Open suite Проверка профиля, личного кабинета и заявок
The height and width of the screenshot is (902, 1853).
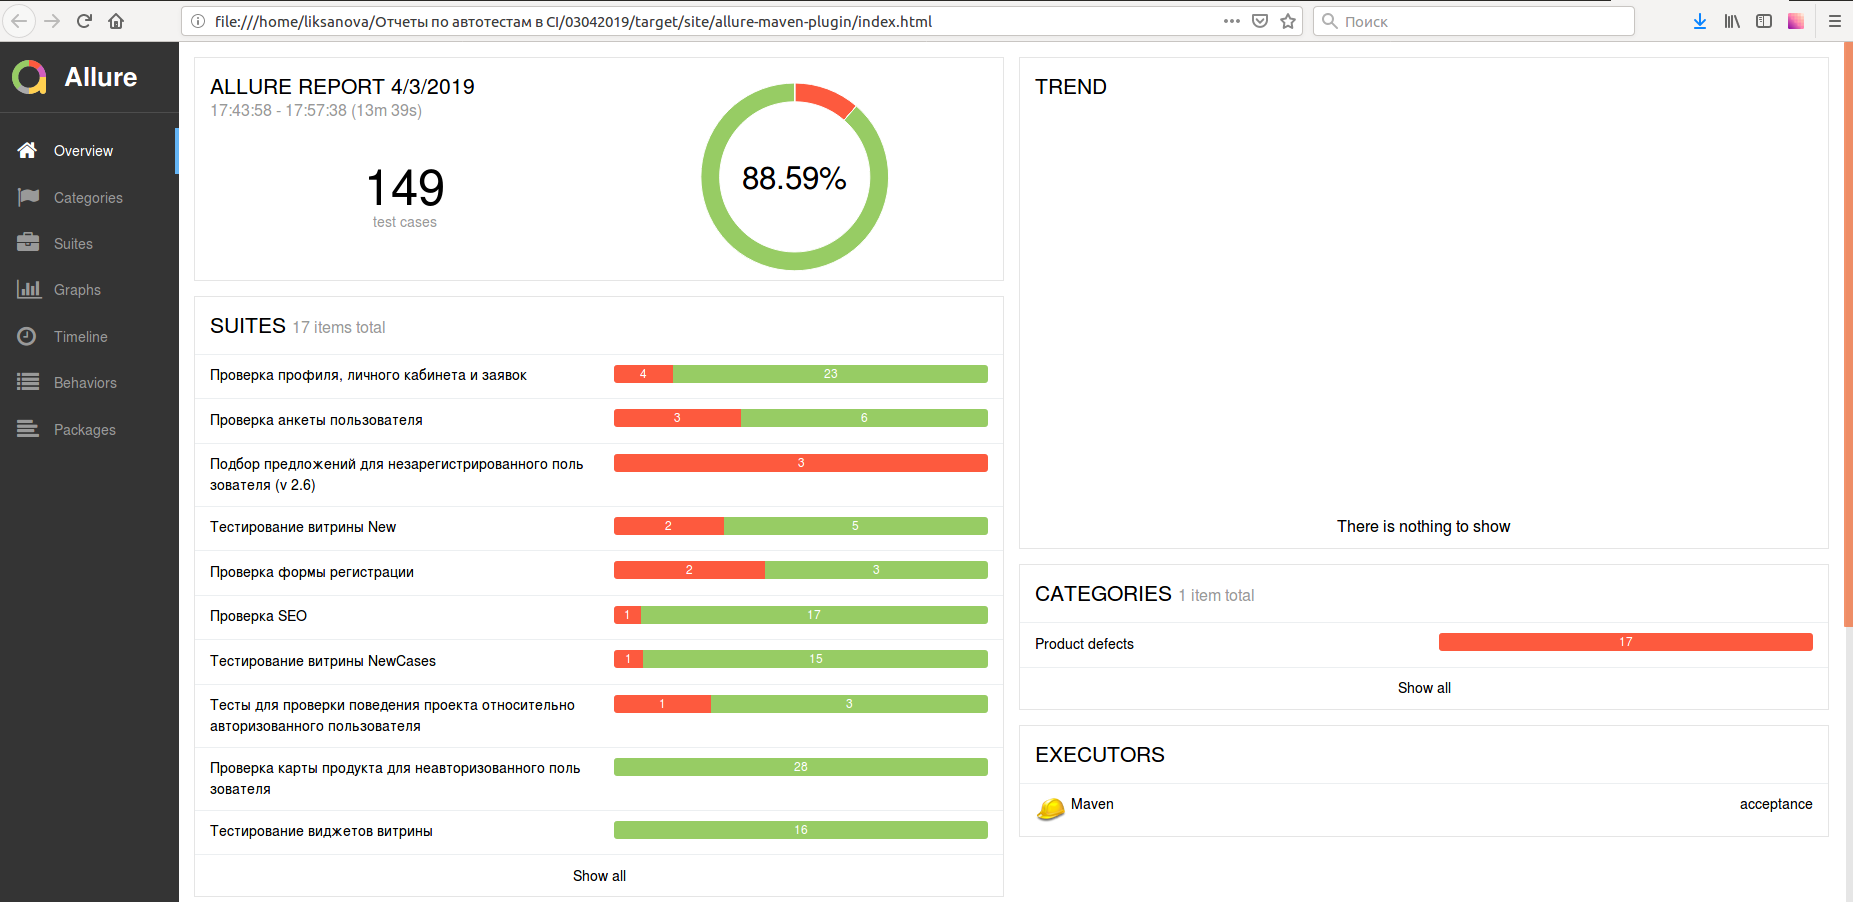599,376
